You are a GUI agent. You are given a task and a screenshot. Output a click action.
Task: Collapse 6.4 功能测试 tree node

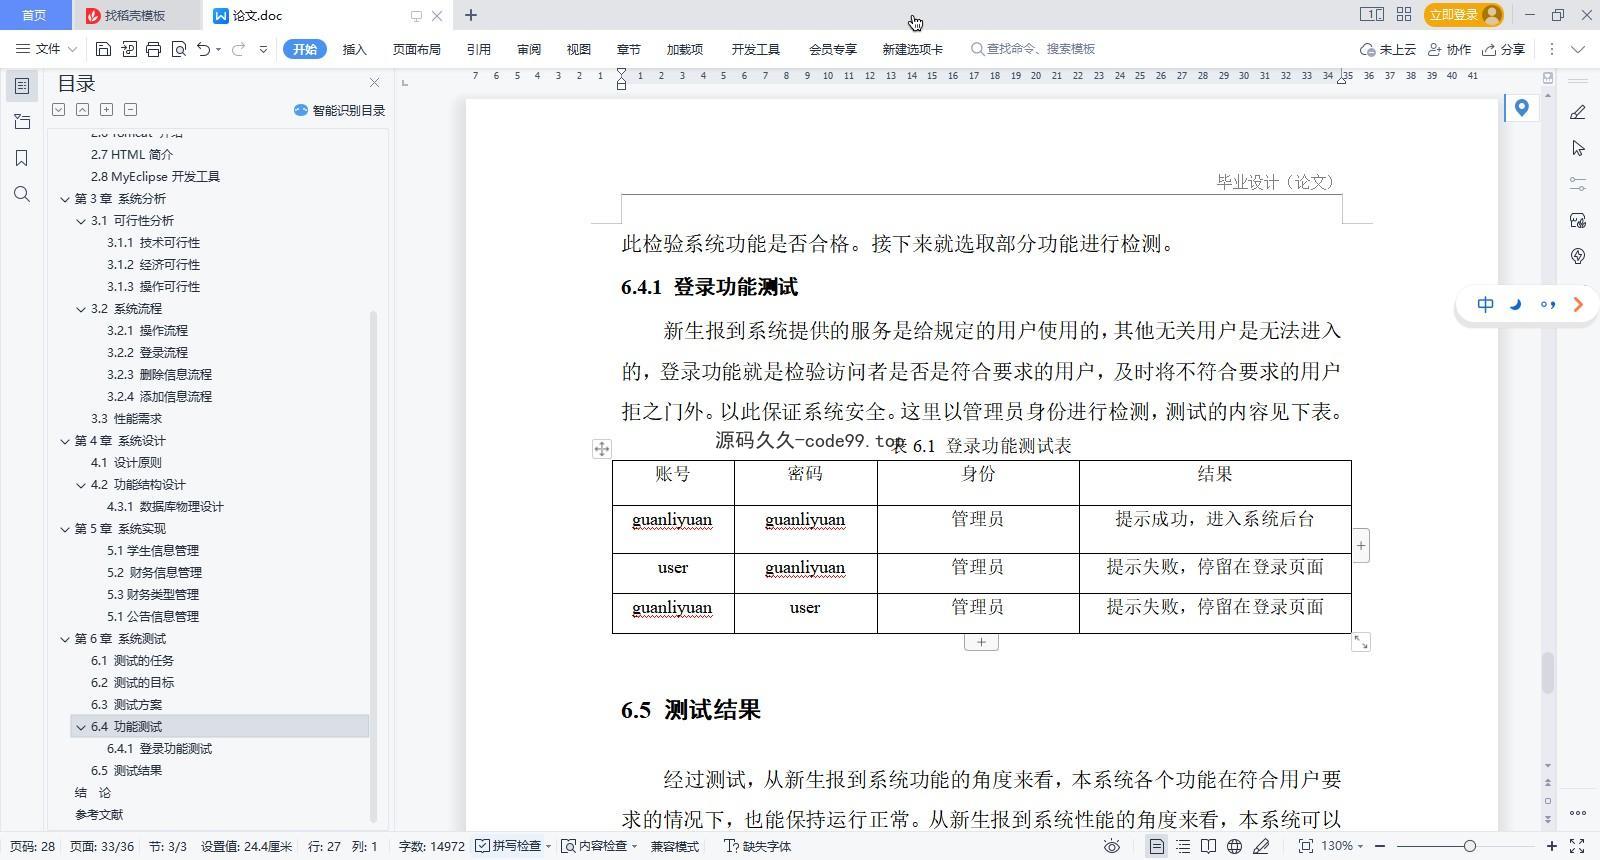[x=81, y=727]
